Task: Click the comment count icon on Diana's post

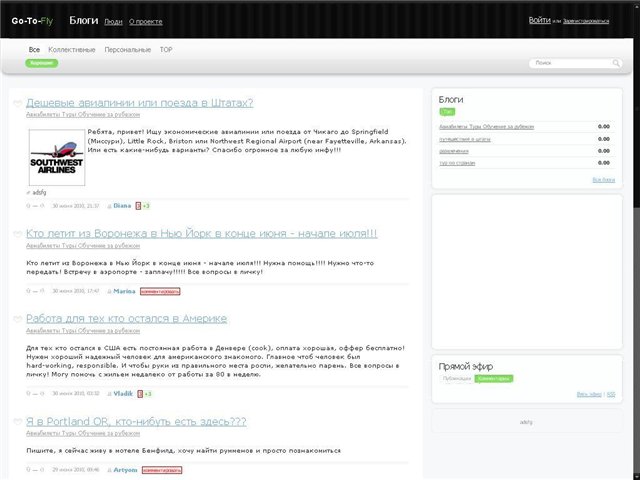Action: click(138, 205)
